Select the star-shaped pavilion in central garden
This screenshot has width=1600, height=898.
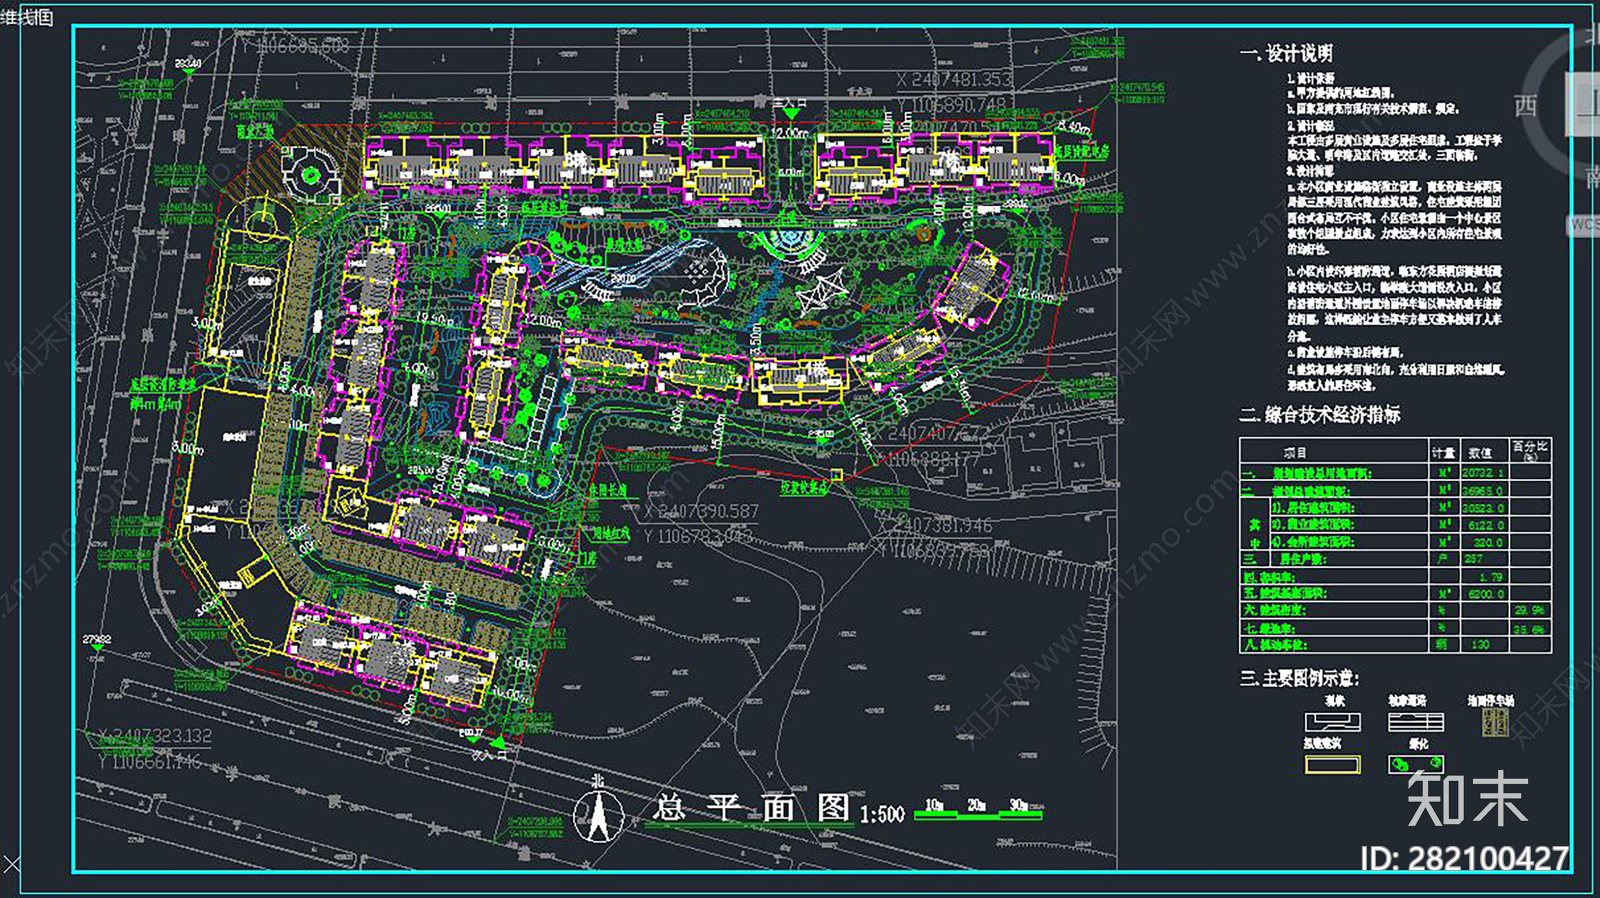point(822,294)
